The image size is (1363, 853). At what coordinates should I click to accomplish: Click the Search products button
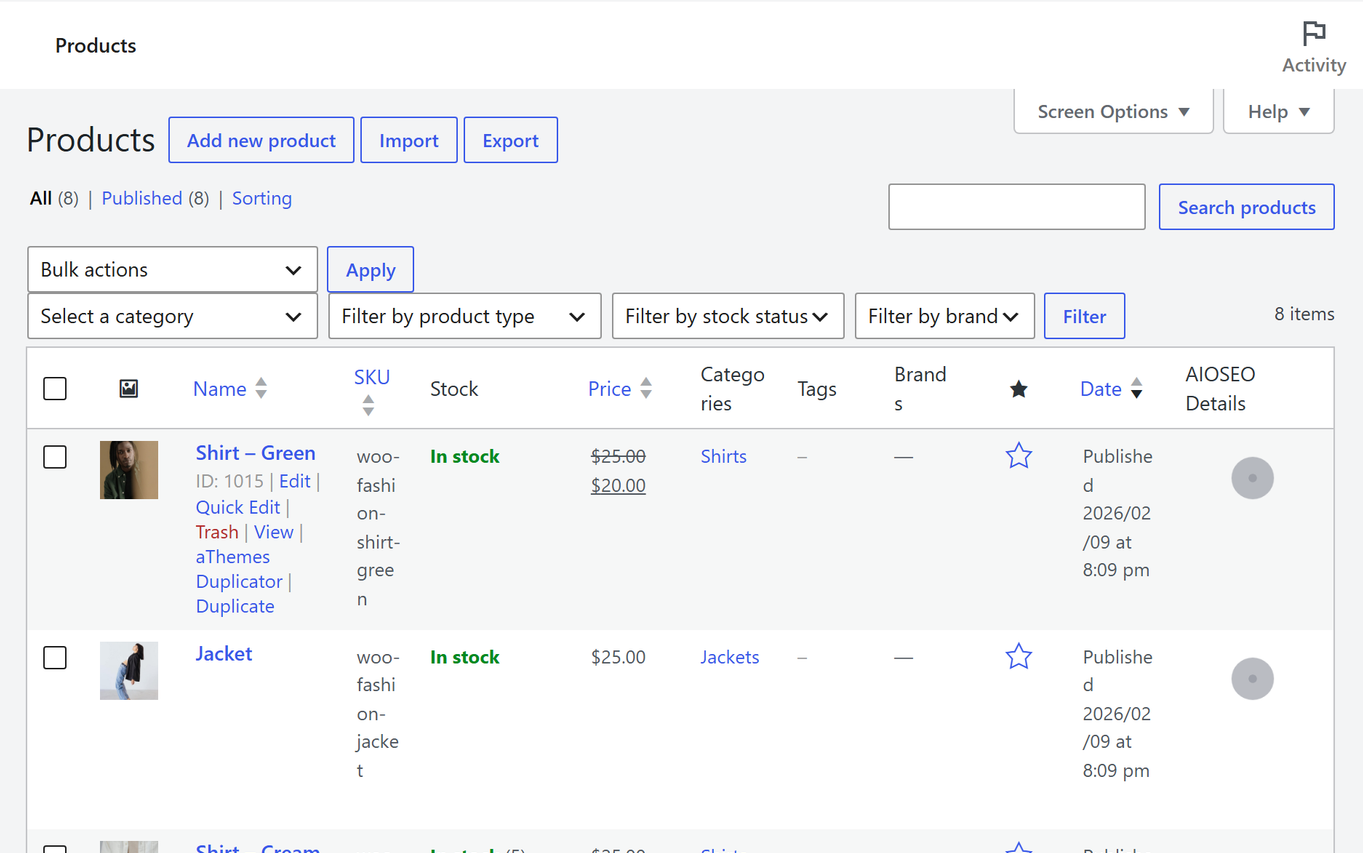[1246, 207]
